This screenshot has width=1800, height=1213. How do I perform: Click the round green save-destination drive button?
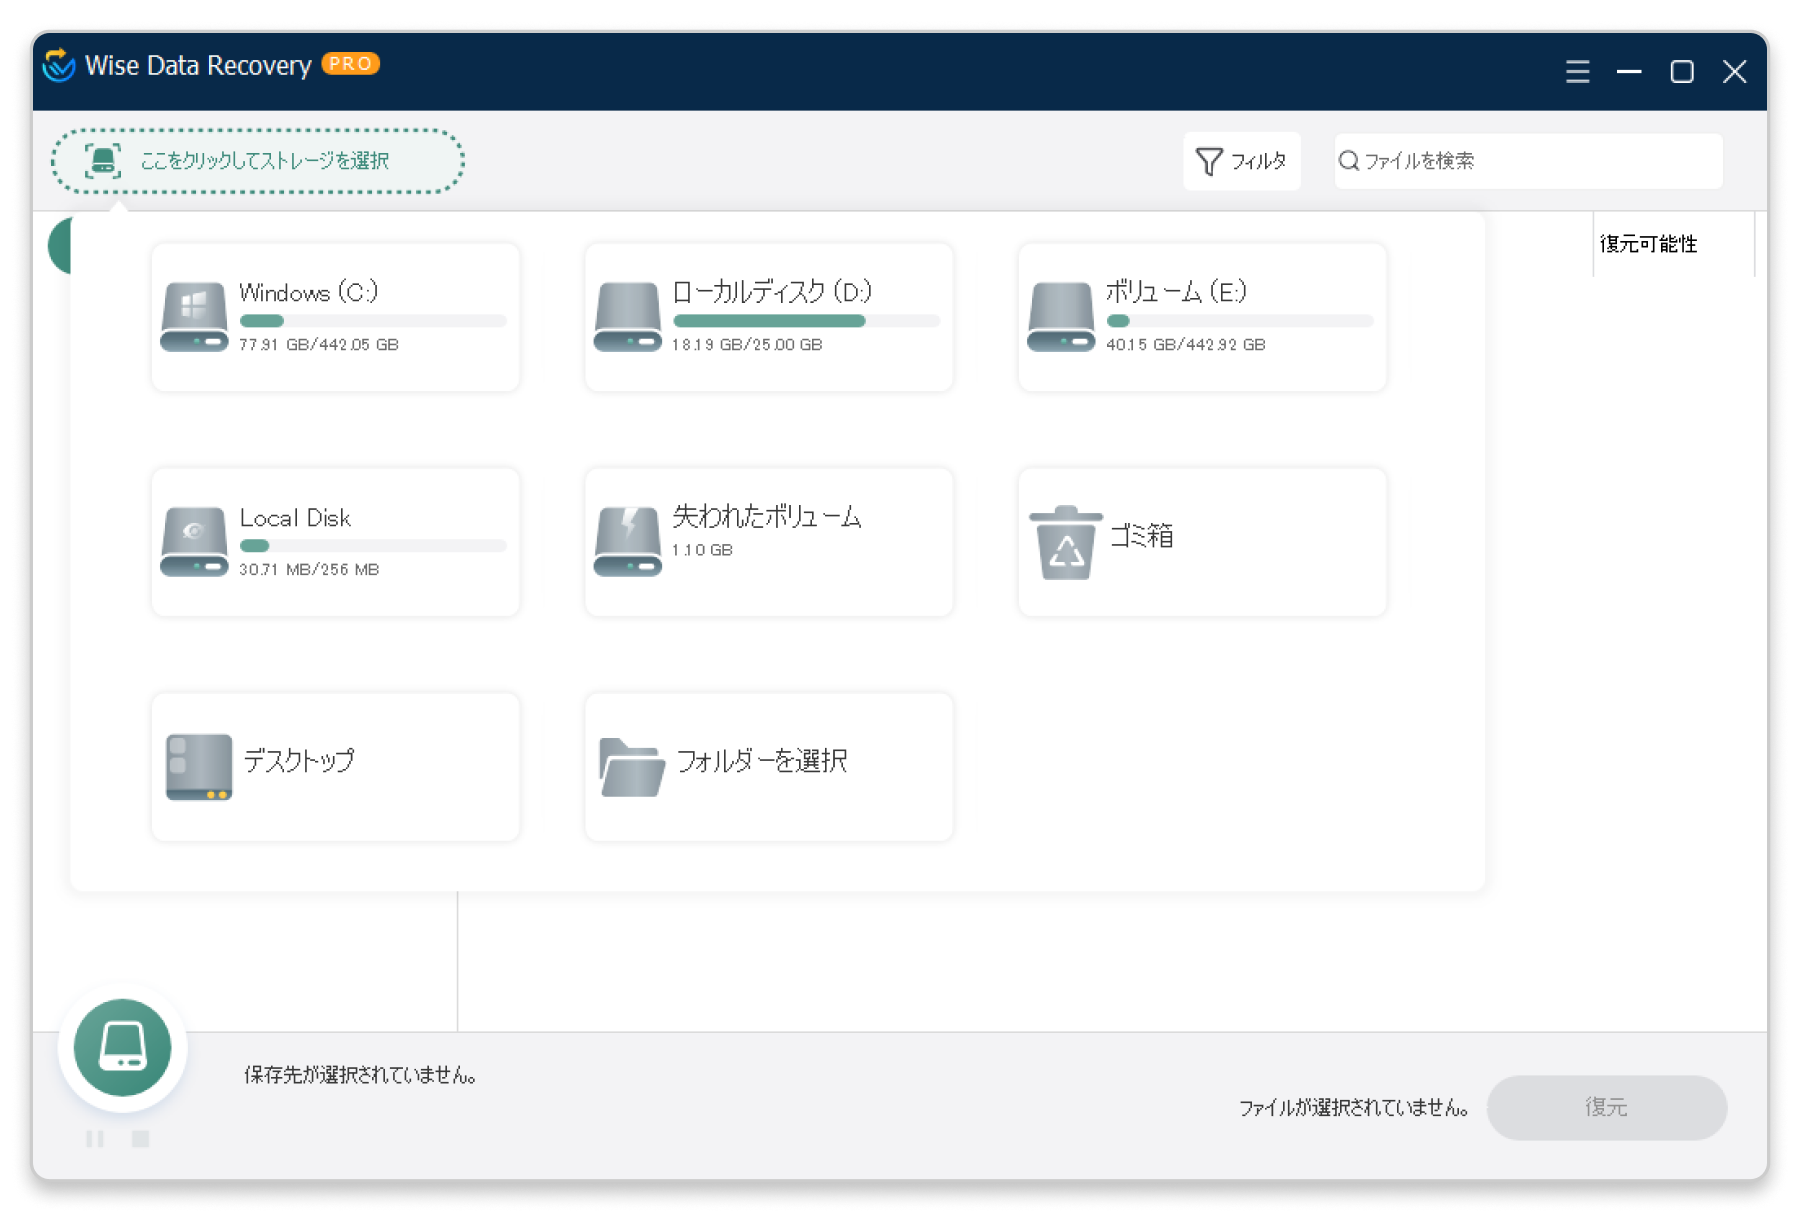123,1047
